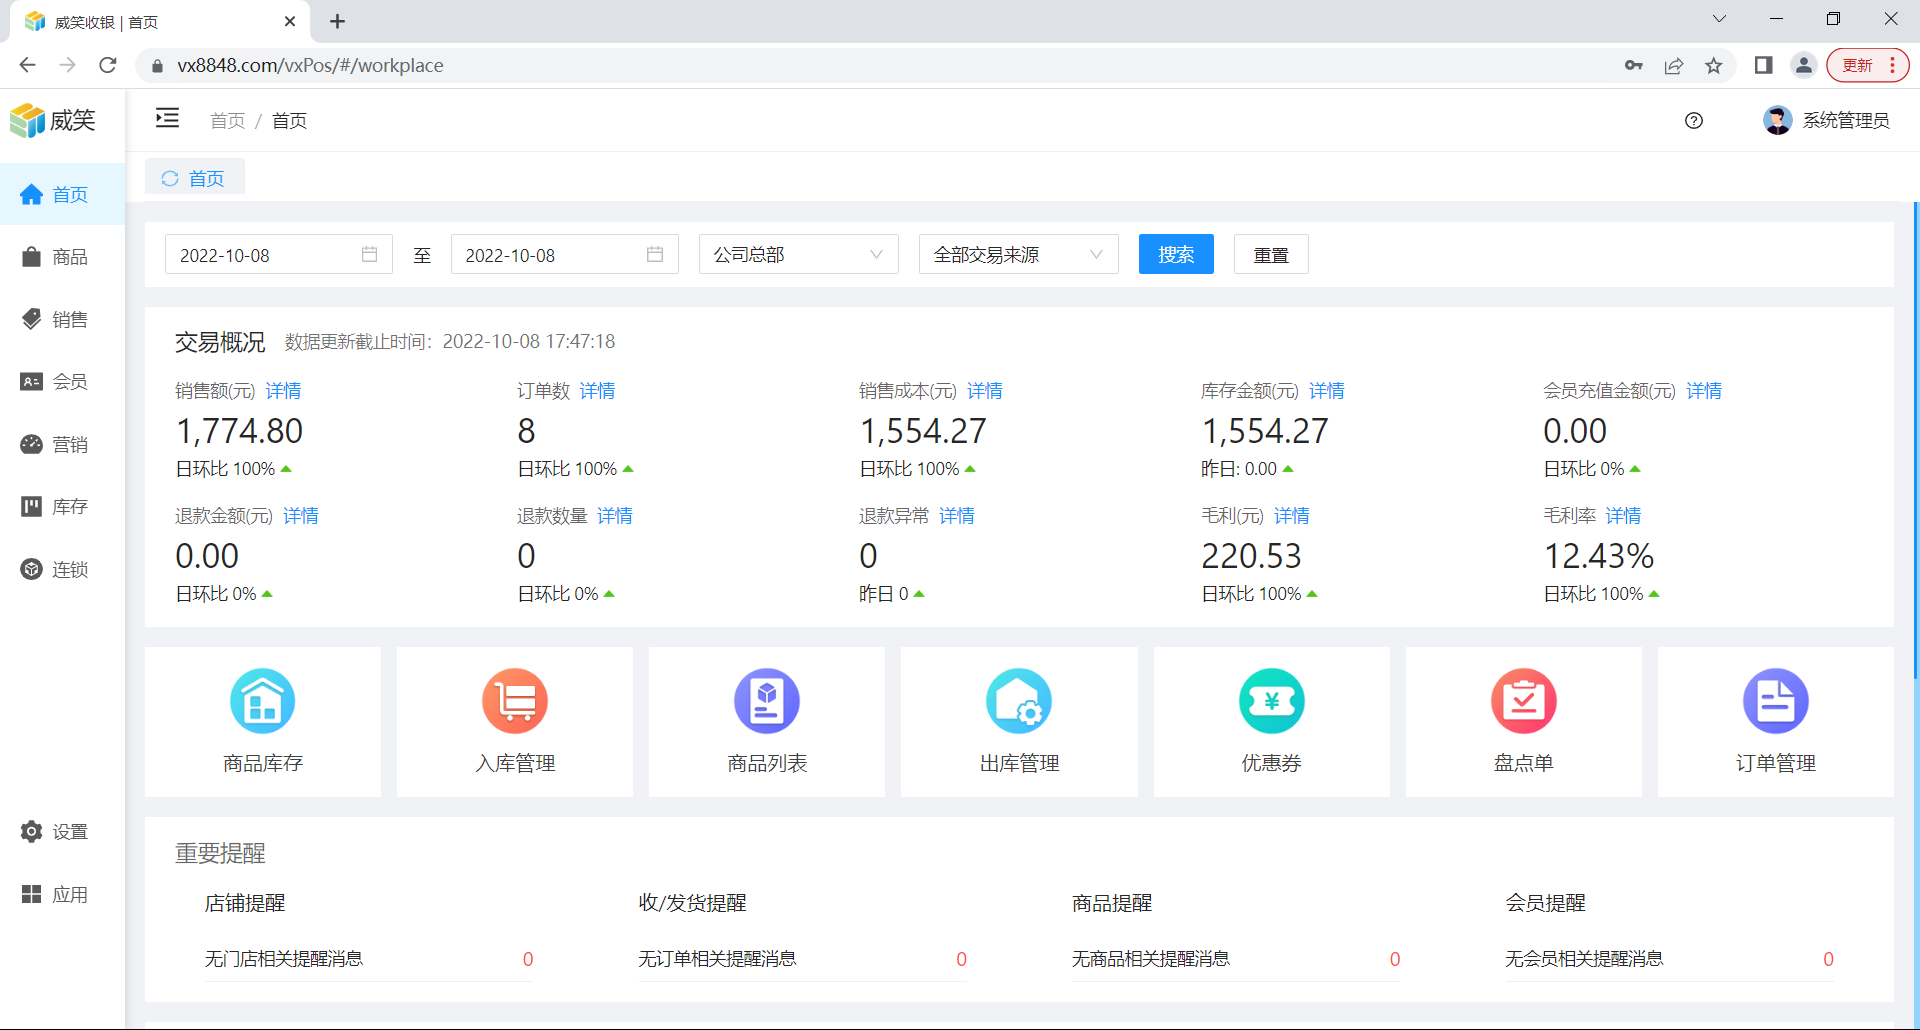Expand the 全部交易来源 dropdown
This screenshot has height=1030, width=1920.
[1018, 255]
